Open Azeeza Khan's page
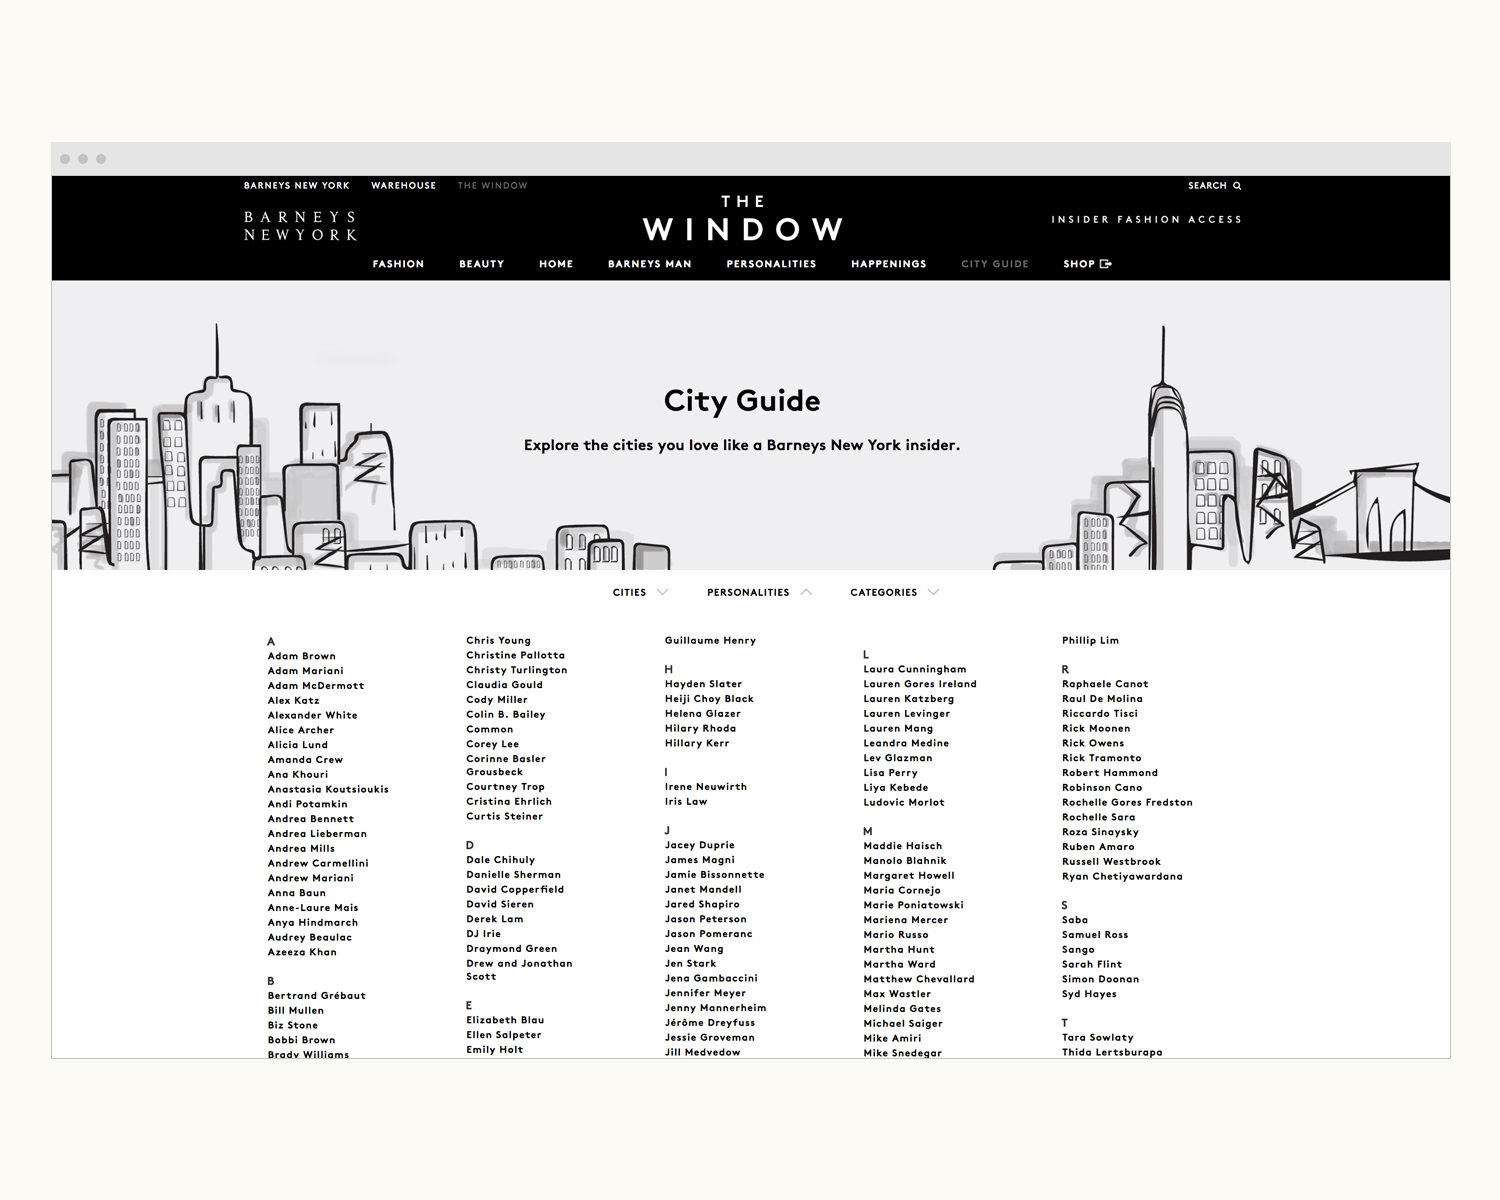Screen dimensions: 1500x1200 click(x=302, y=952)
